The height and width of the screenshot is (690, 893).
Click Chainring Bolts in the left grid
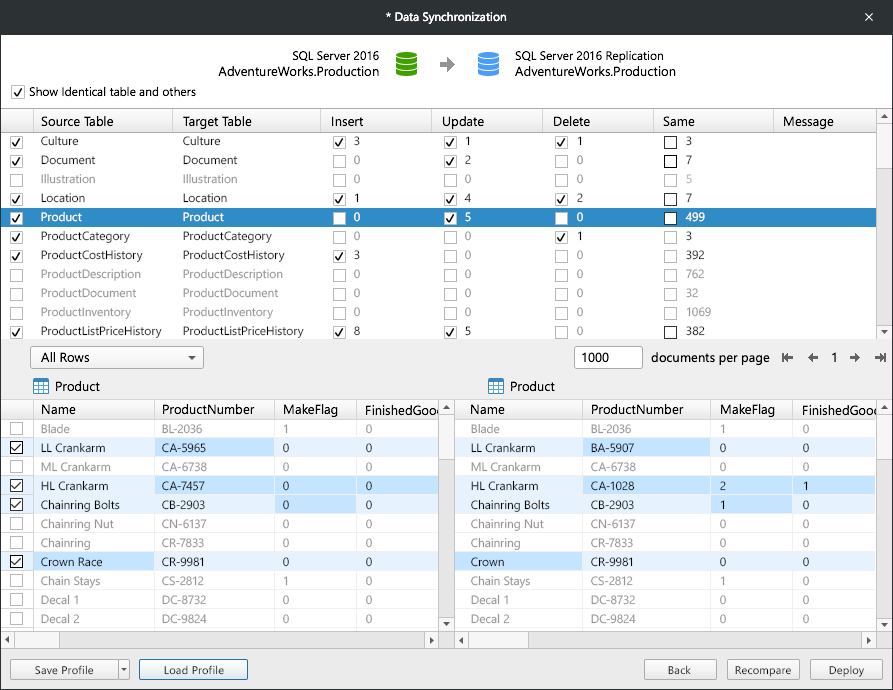tap(80, 505)
